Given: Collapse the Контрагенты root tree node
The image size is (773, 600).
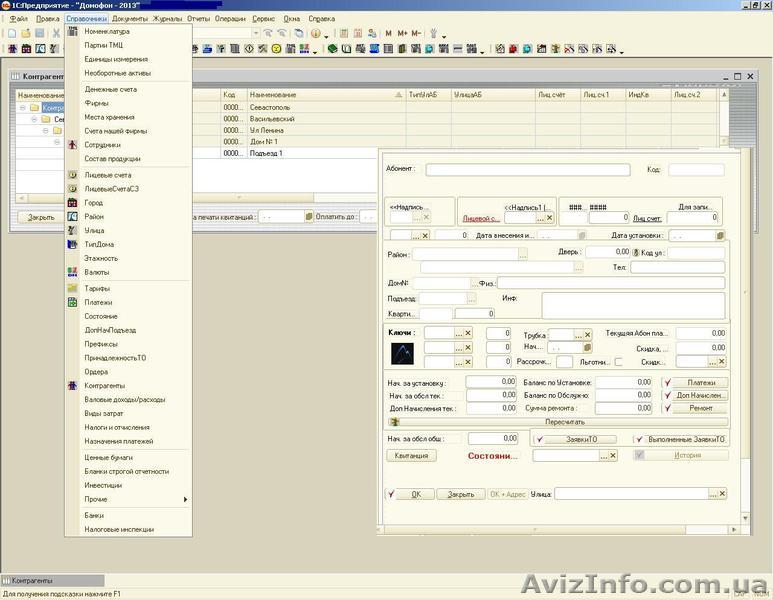Looking at the screenshot, I should coord(22,108).
